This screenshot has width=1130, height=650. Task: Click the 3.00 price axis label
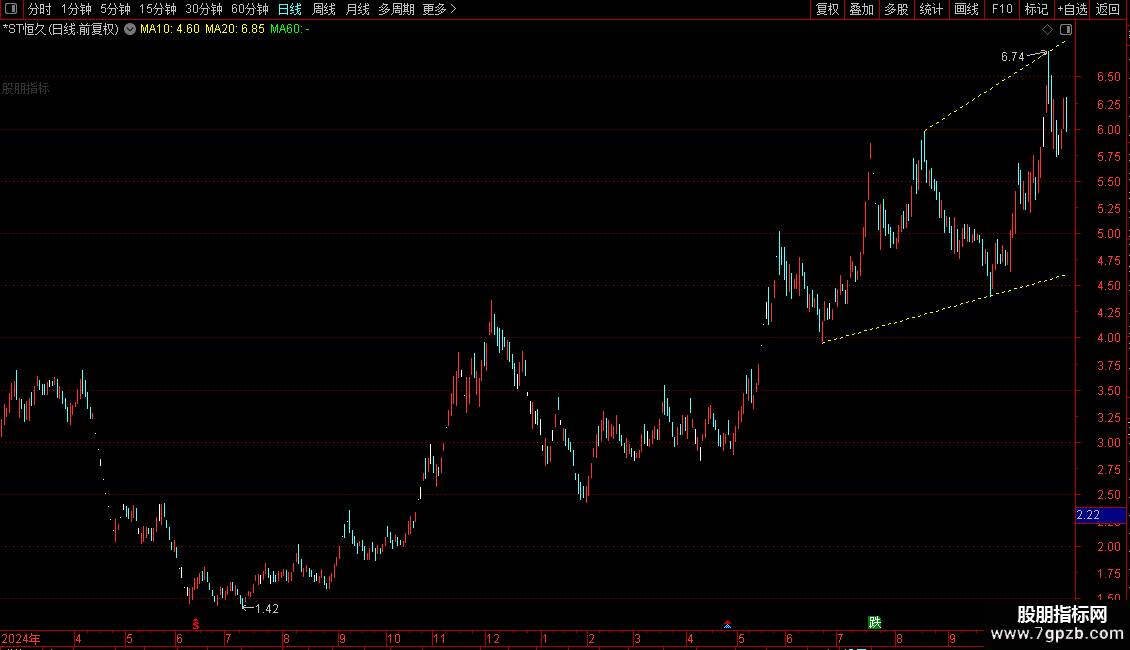[x=1108, y=443]
